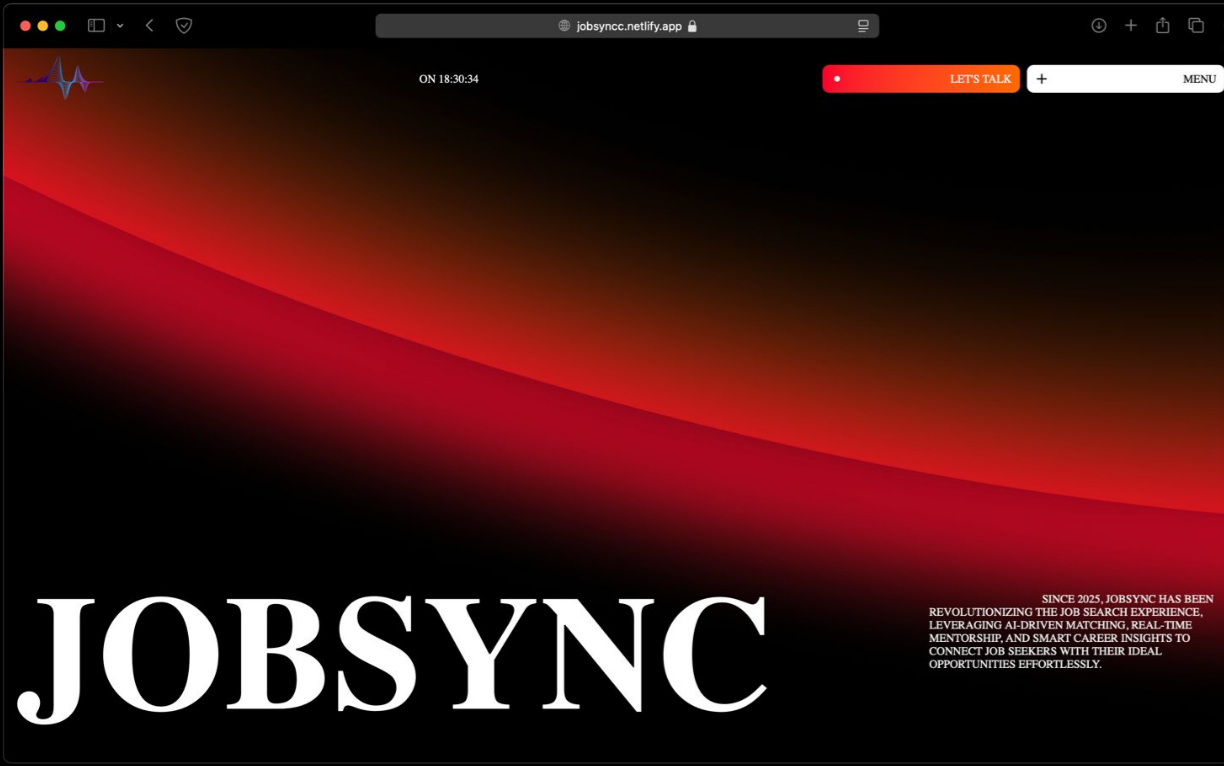Go back to previous page

[x=149, y=25]
